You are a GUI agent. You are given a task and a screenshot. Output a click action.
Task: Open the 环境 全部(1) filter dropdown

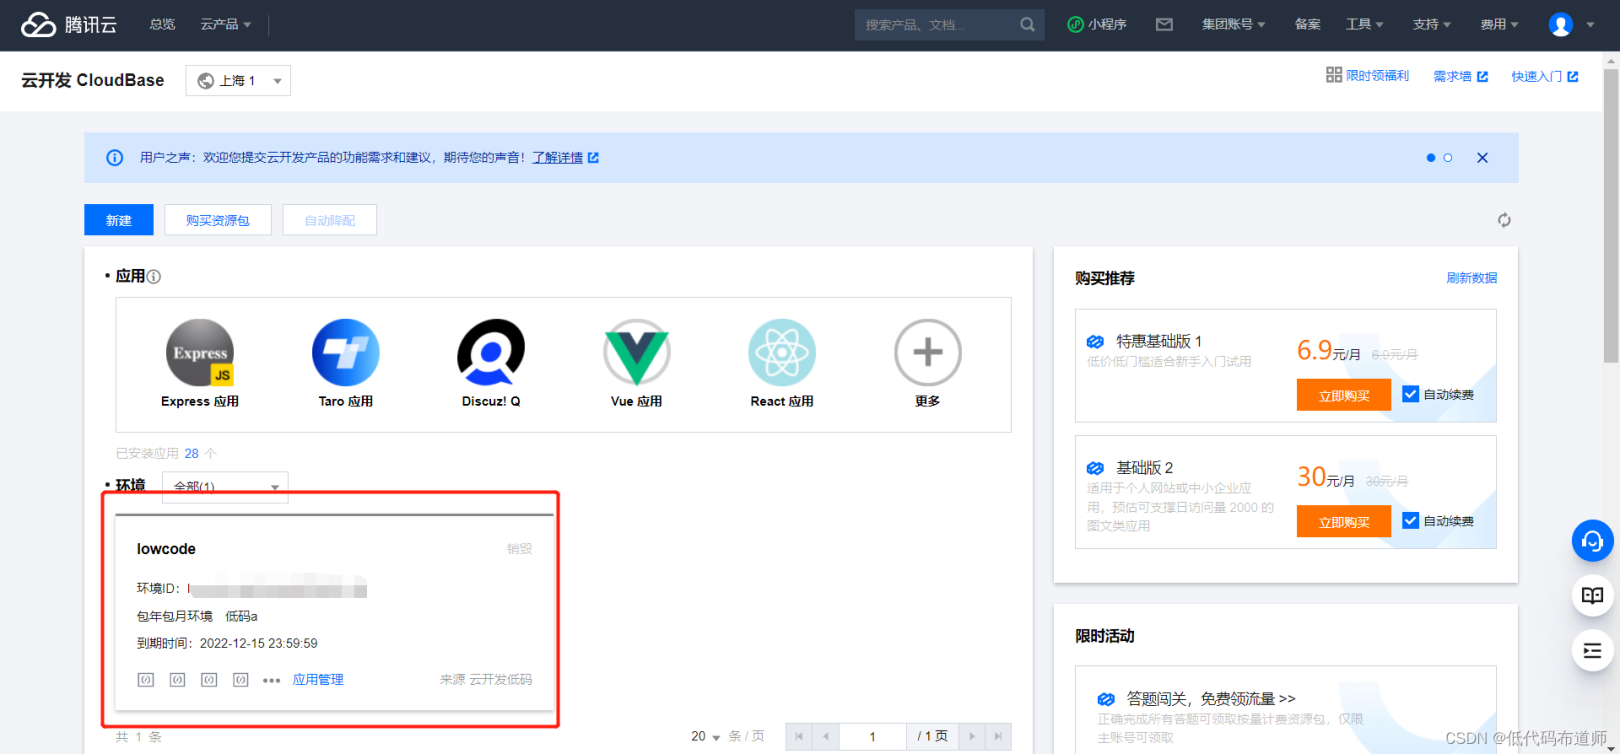coord(225,486)
